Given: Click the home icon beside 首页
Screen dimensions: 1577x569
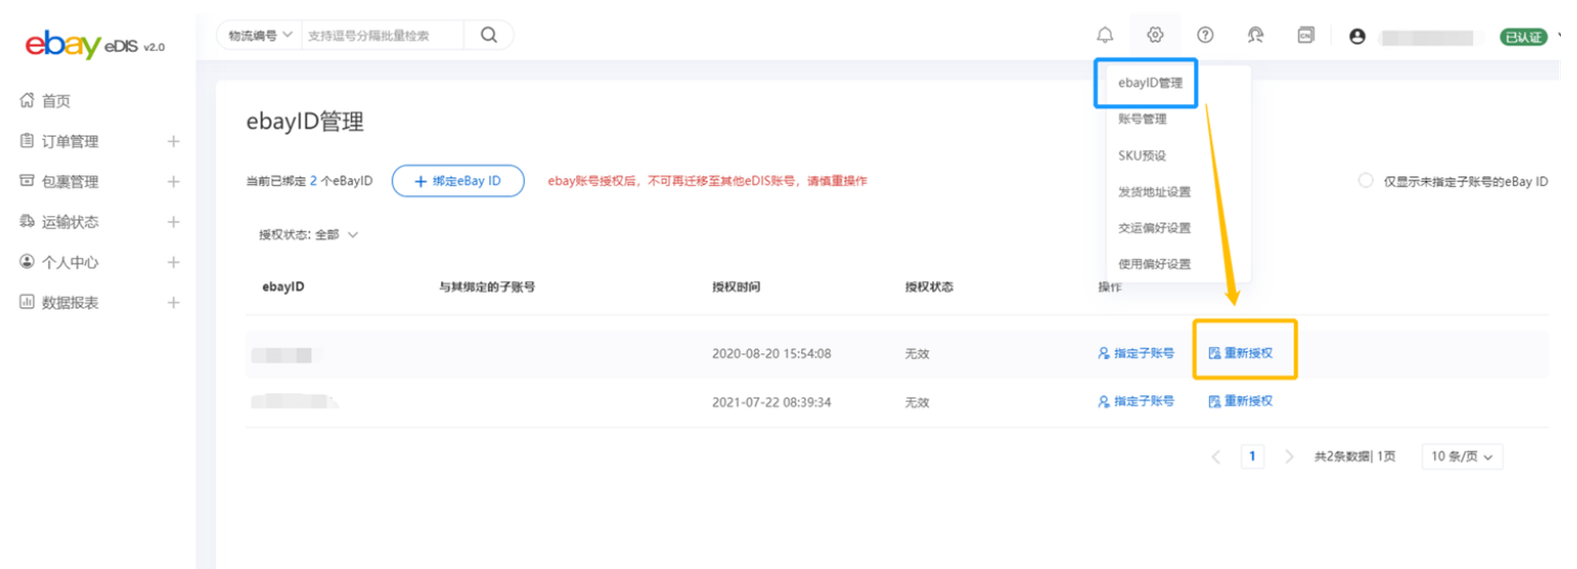Looking at the screenshot, I should [27, 100].
